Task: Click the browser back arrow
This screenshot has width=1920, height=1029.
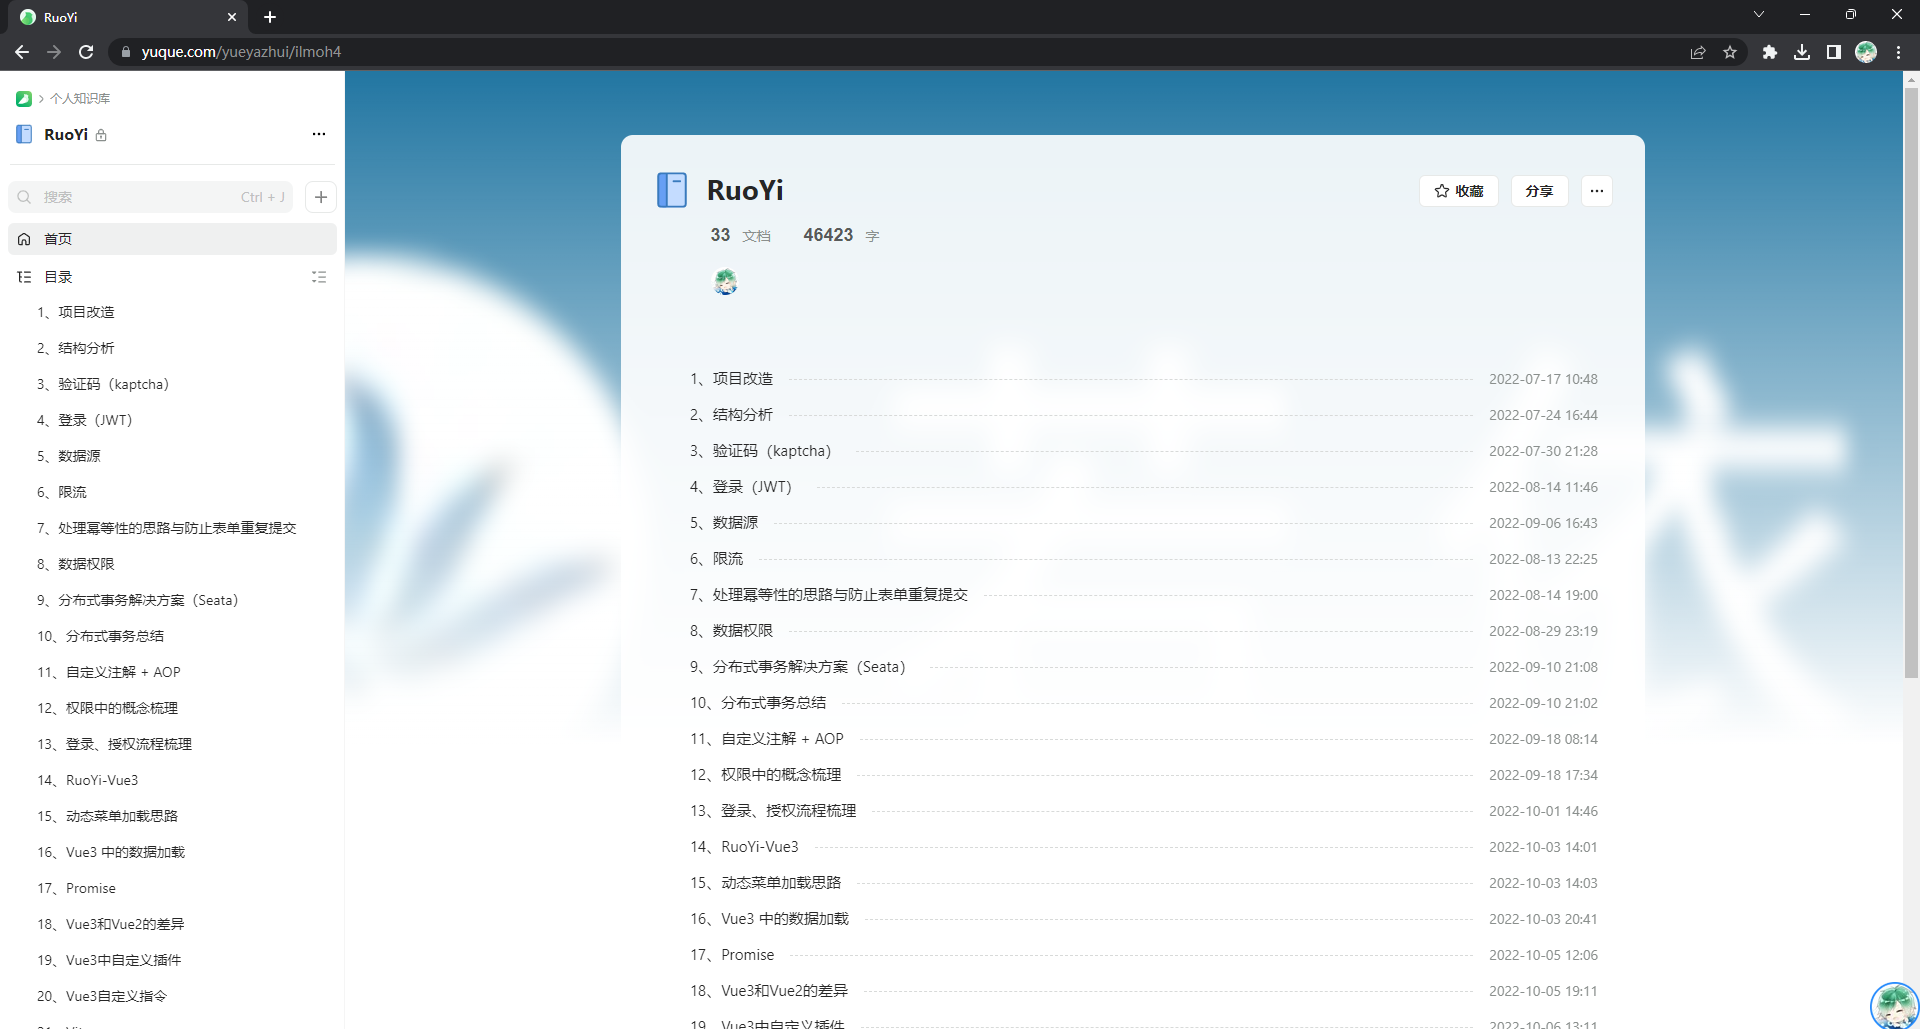Action: 22,52
